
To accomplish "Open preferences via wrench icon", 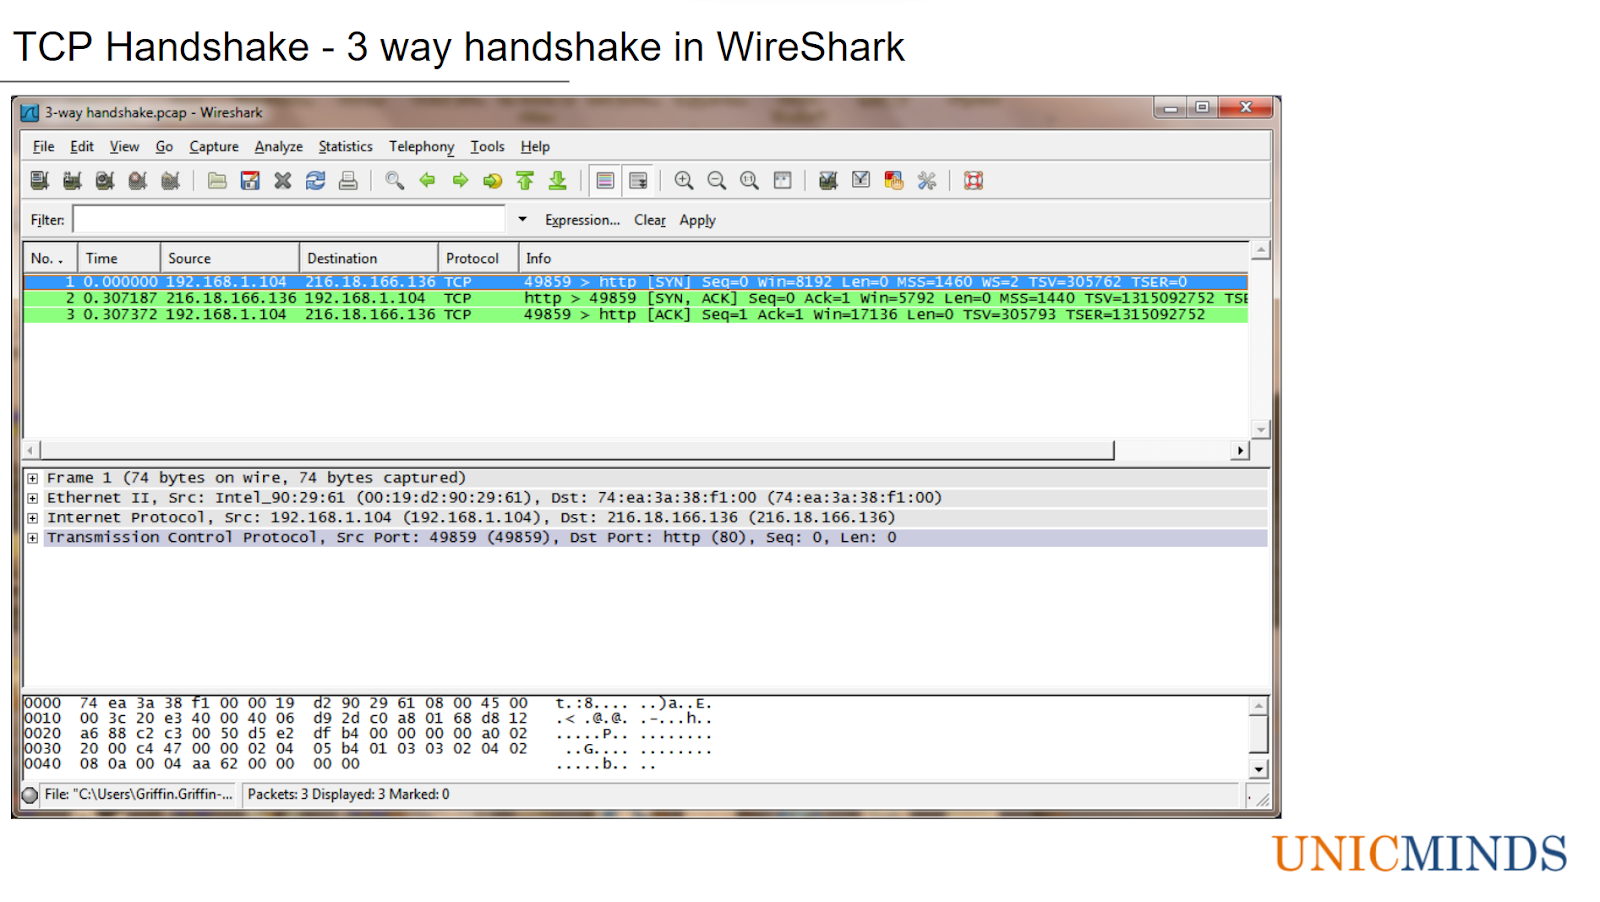I will tap(927, 181).
